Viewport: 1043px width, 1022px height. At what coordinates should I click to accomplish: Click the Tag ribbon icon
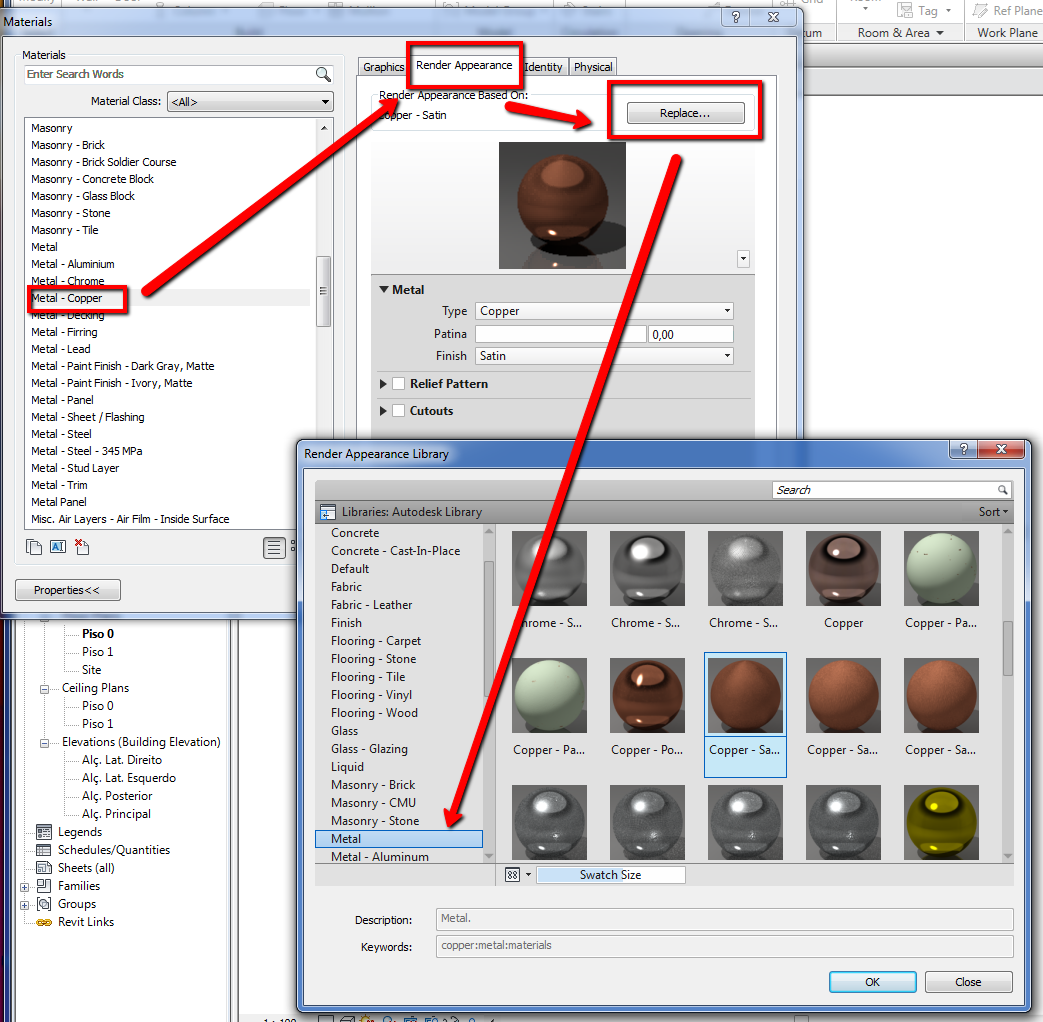(x=905, y=10)
